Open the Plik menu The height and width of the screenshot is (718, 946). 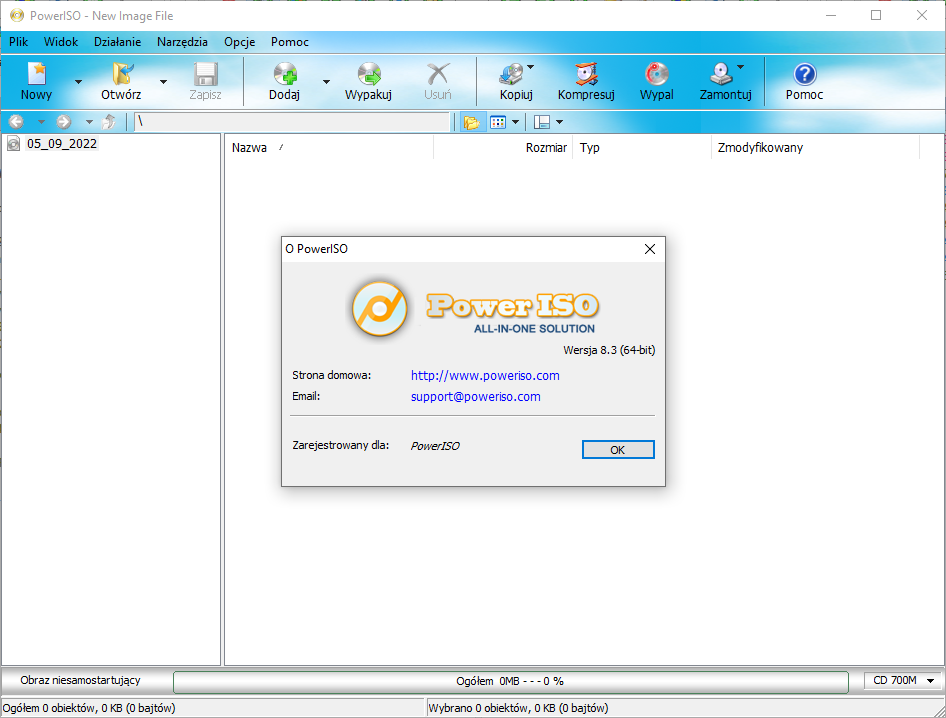[19, 42]
